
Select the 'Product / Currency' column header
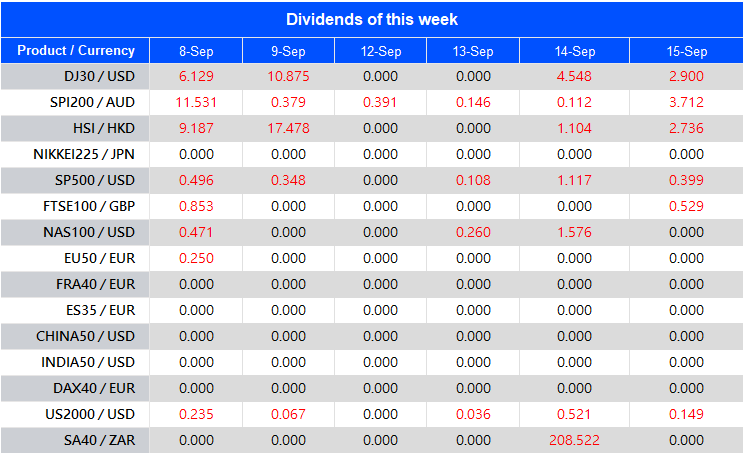tap(76, 51)
